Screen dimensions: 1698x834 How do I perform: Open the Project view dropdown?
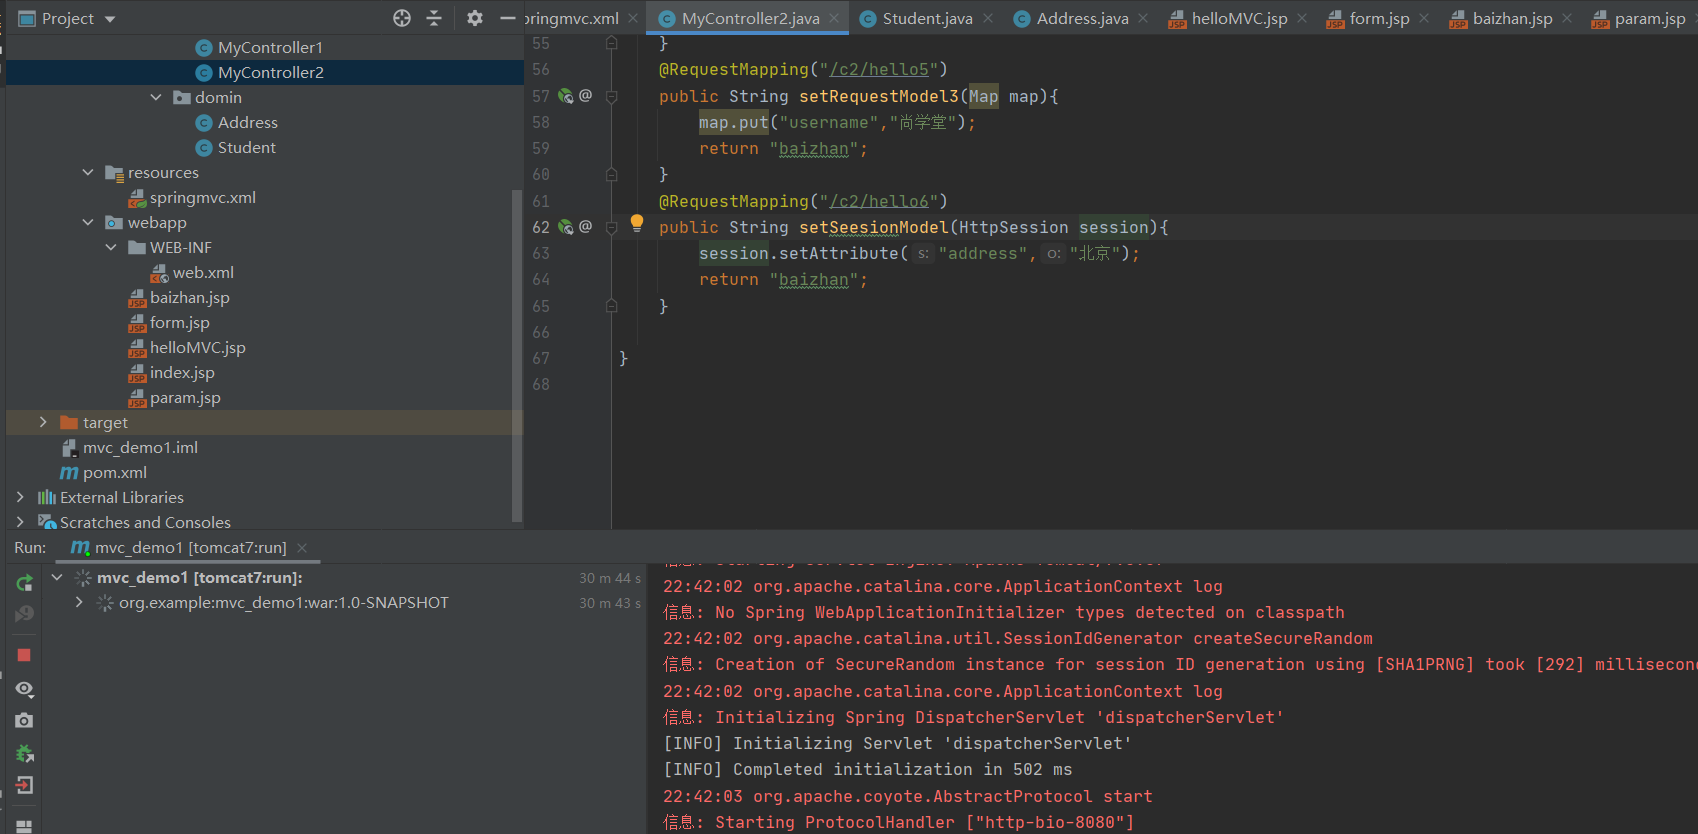[x=110, y=19]
